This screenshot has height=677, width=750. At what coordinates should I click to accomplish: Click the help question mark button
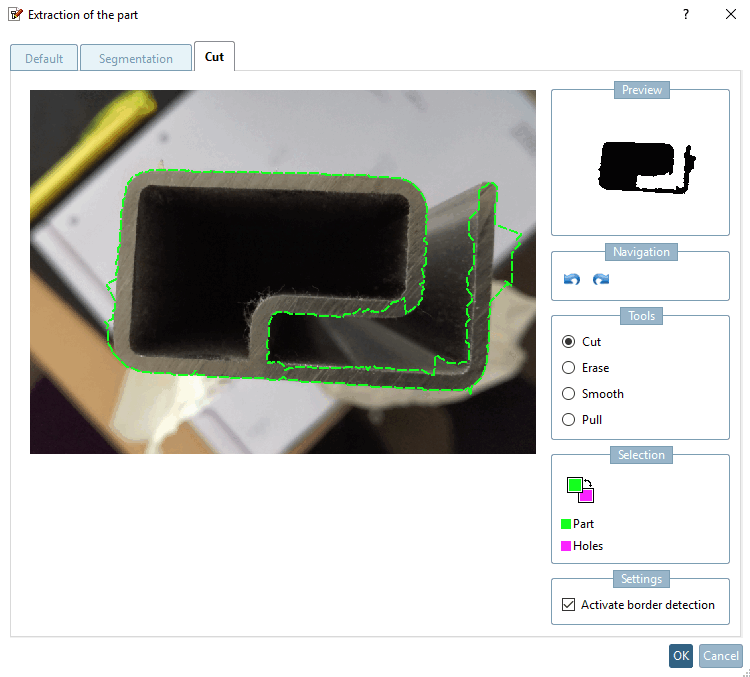(x=686, y=14)
